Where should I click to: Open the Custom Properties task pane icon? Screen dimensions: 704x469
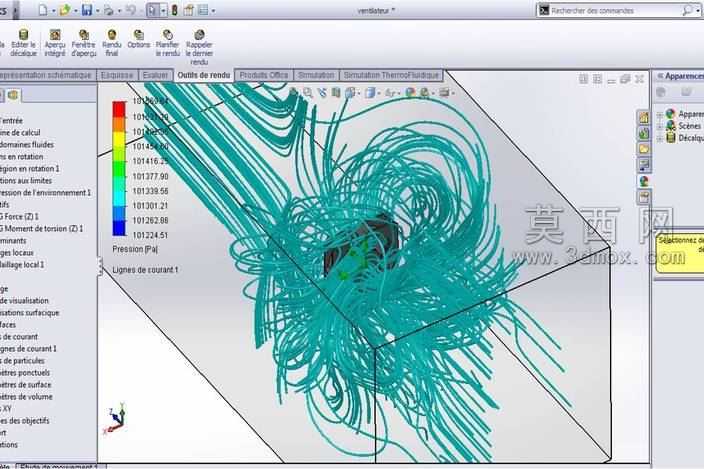point(644,197)
